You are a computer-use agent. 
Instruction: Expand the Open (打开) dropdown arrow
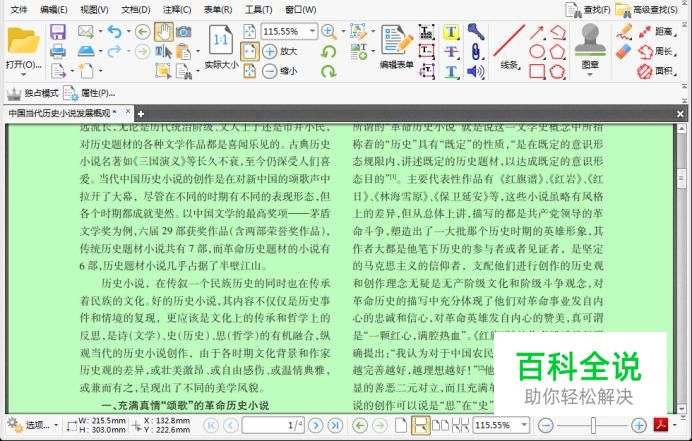point(23,75)
